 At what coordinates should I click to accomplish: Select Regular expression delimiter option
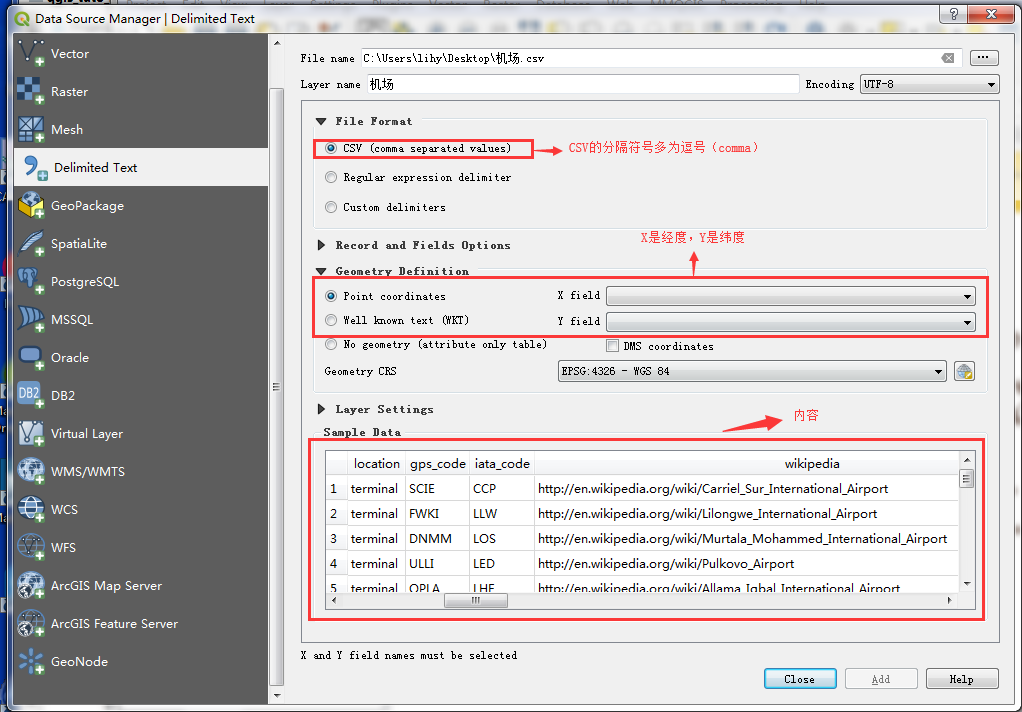click(x=331, y=178)
